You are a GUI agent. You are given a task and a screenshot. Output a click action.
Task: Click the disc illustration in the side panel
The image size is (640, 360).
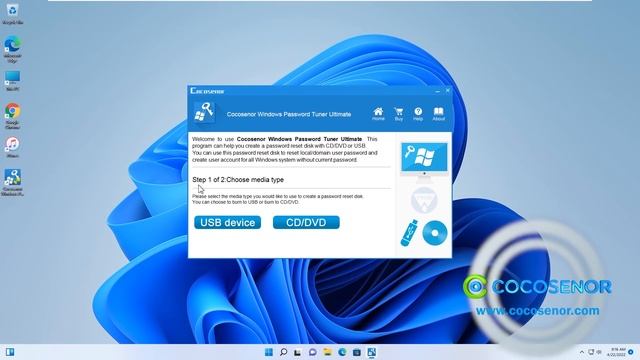click(x=435, y=233)
